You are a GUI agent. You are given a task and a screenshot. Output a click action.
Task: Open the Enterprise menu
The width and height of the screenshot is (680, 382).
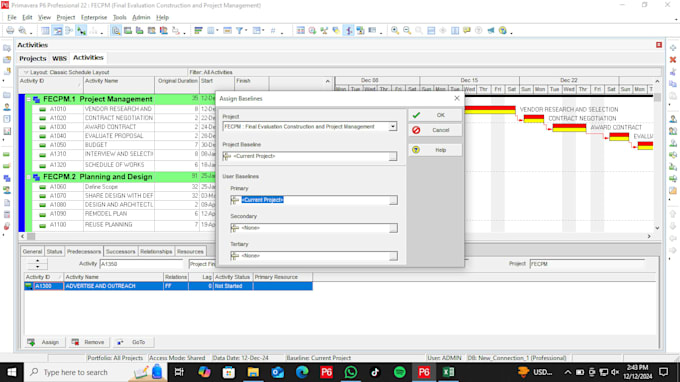[94, 17]
